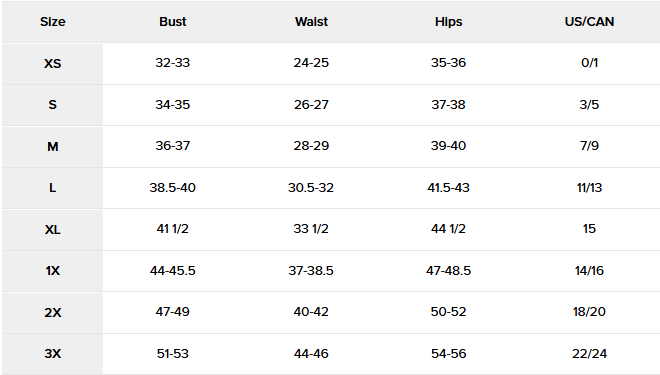The image size is (660, 375).
Task: Select the 2X size row label
Action: click(53, 313)
